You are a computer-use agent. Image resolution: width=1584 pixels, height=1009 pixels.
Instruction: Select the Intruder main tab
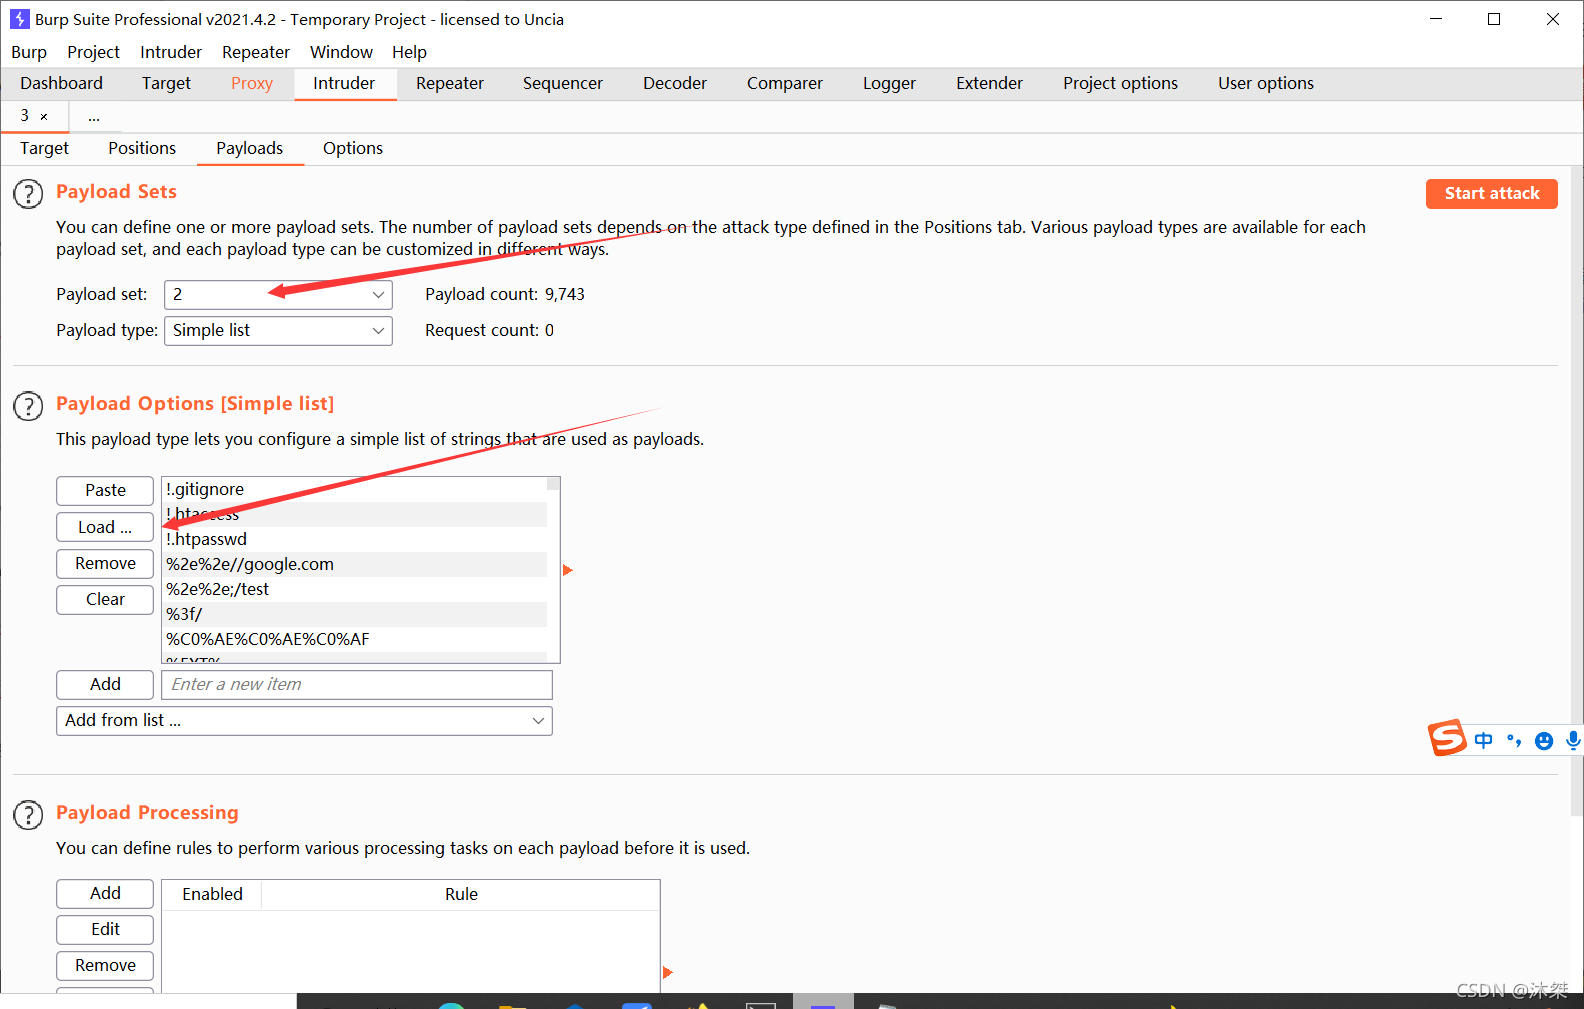(344, 84)
